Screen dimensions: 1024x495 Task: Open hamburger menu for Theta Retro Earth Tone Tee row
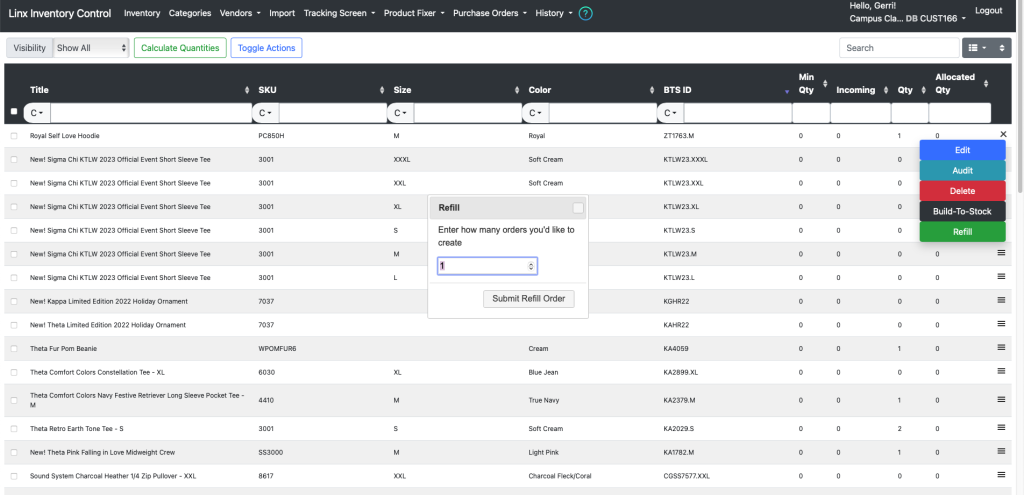1001,427
